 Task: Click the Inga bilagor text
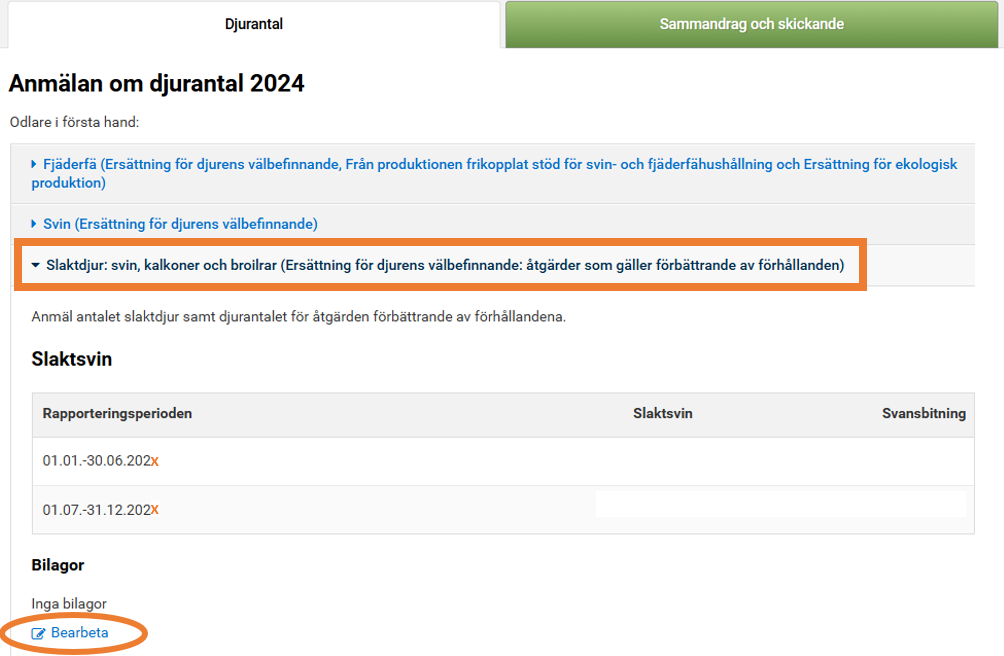[69, 603]
